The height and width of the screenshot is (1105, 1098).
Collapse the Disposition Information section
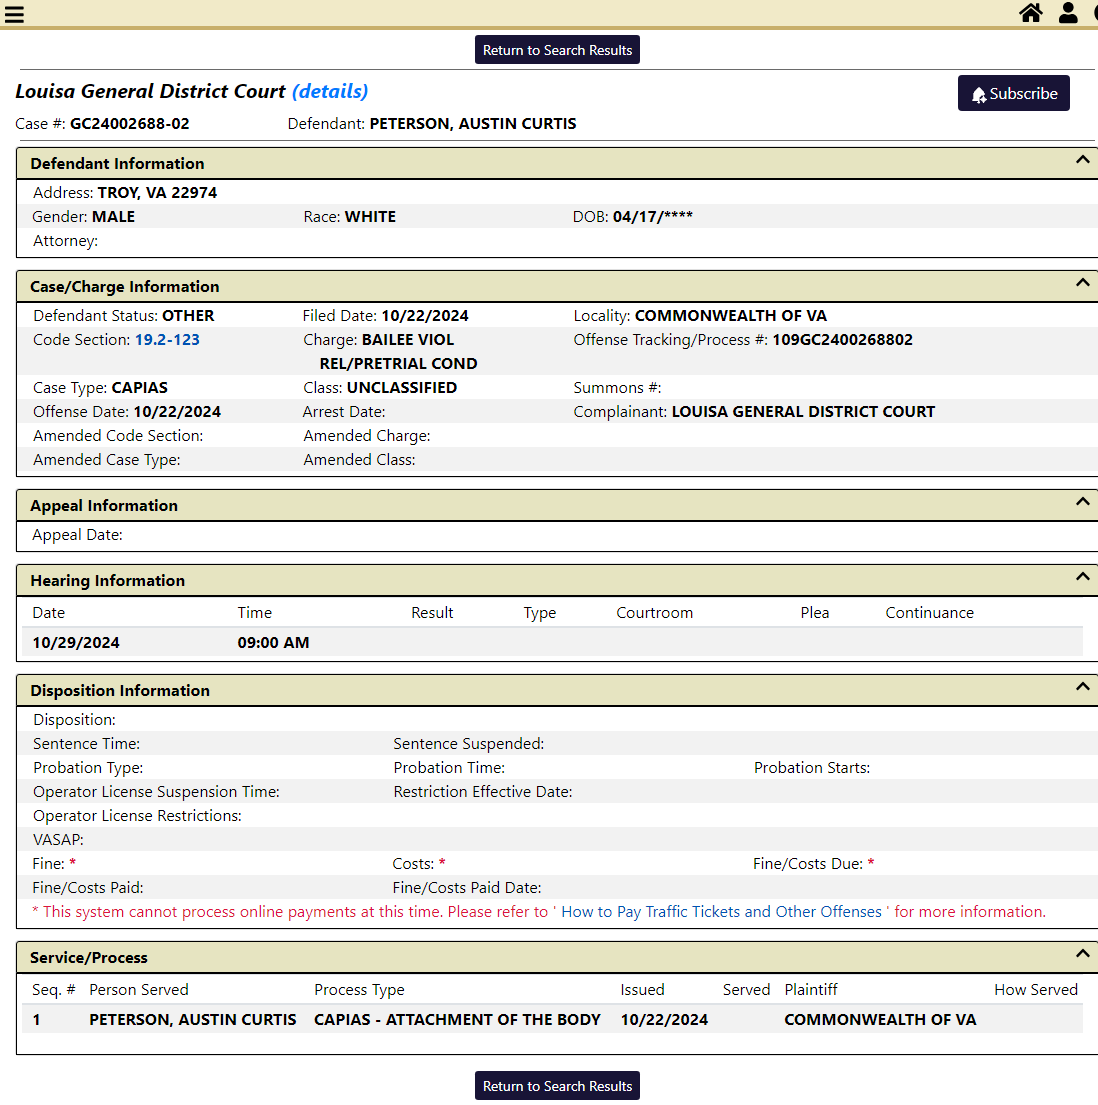tap(1082, 687)
